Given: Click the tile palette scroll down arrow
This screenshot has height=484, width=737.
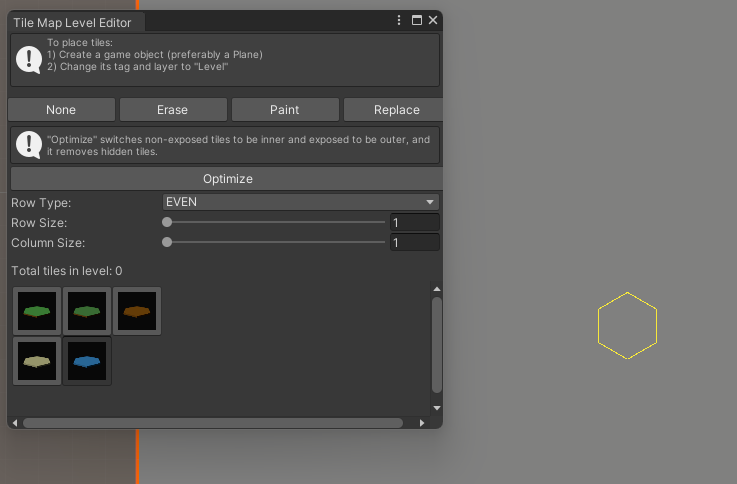Looking at the screenshot, I should point(437,408).
